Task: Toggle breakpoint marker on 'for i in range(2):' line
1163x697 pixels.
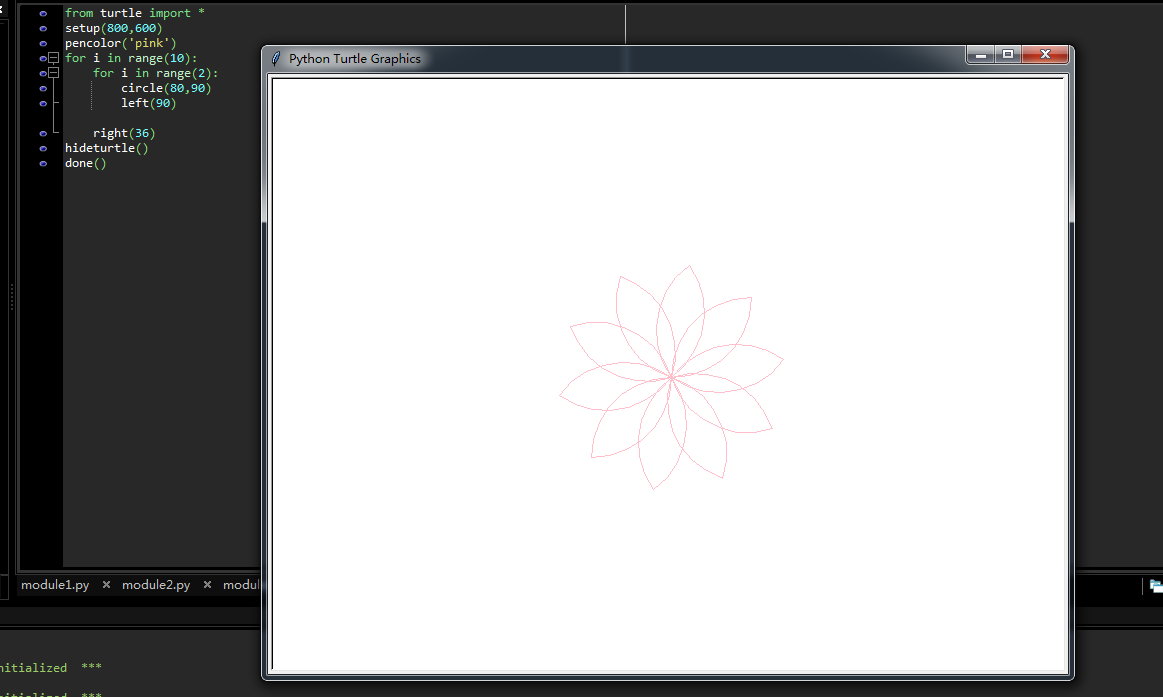Action: tap(43, 73)
